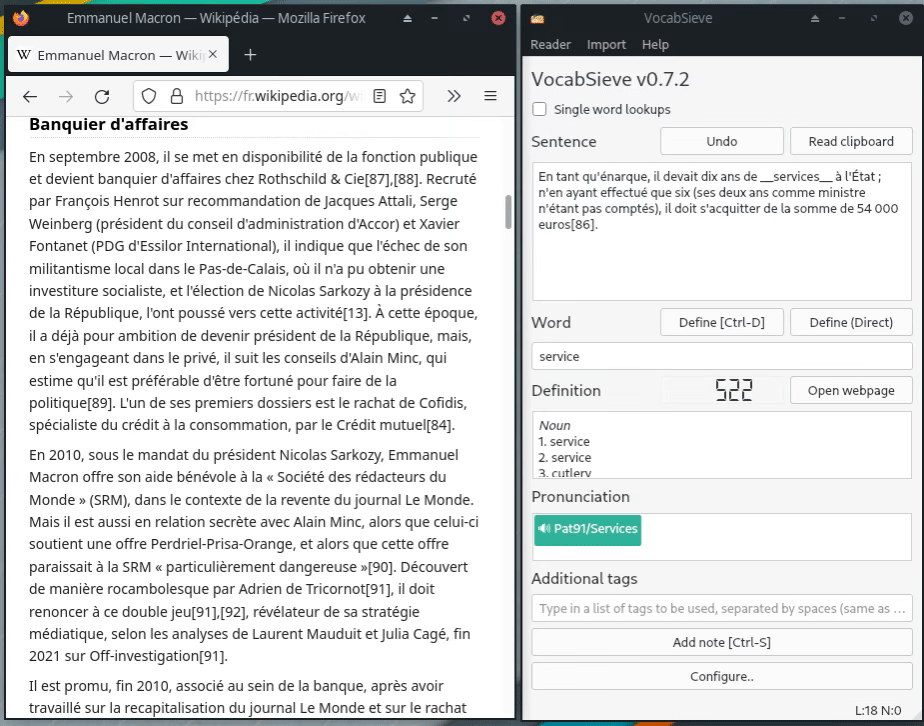Screen dimensions: 924x726
Task: Toggle reader view in address bar
Action: click(380, 96)
